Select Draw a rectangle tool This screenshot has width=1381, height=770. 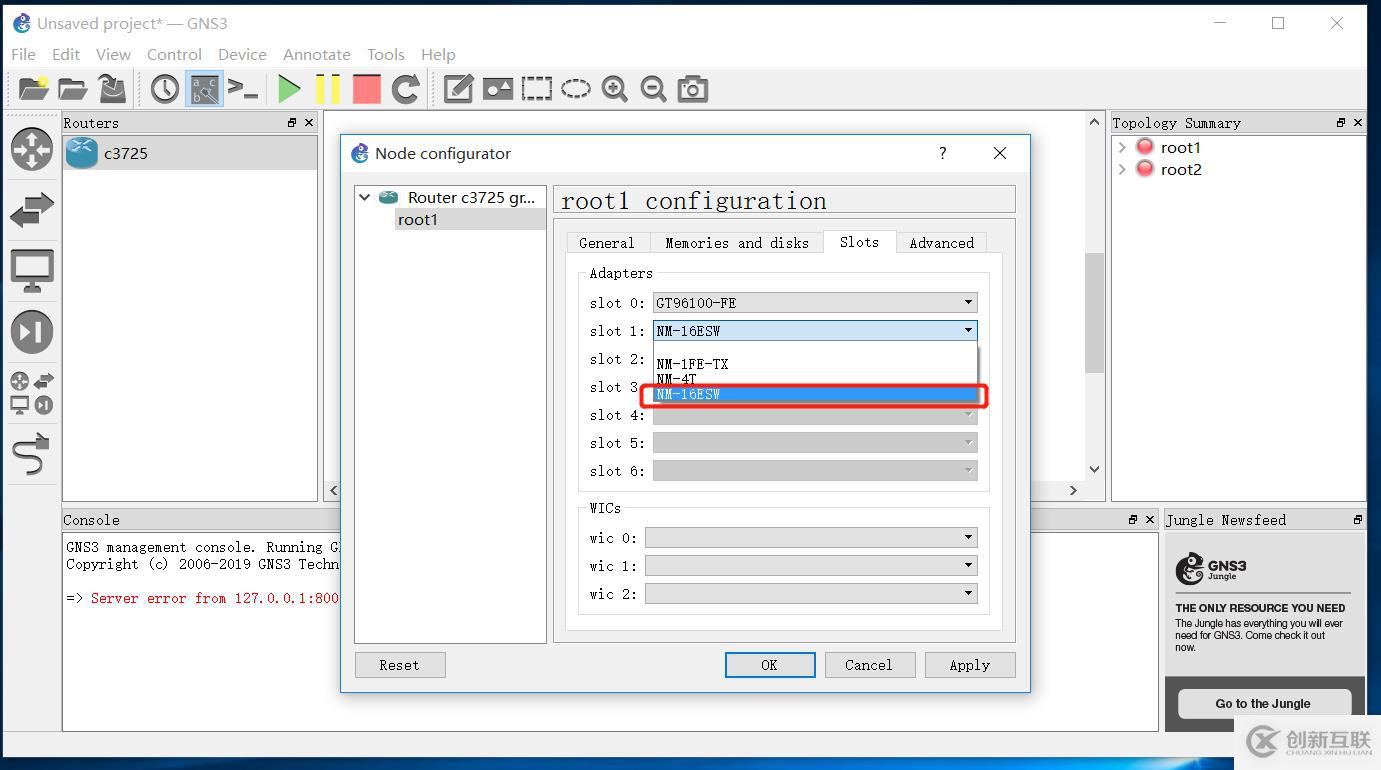point(537,89)
